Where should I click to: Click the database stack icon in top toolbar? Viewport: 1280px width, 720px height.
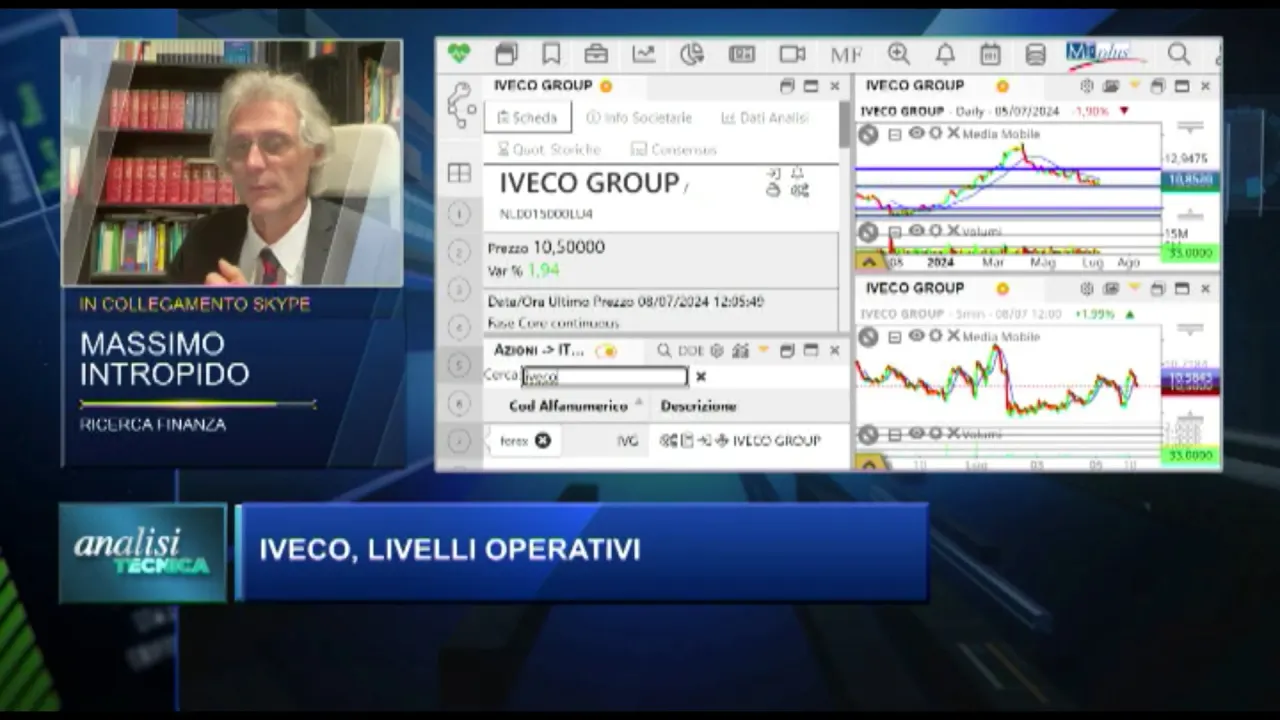pos(1036,54)
